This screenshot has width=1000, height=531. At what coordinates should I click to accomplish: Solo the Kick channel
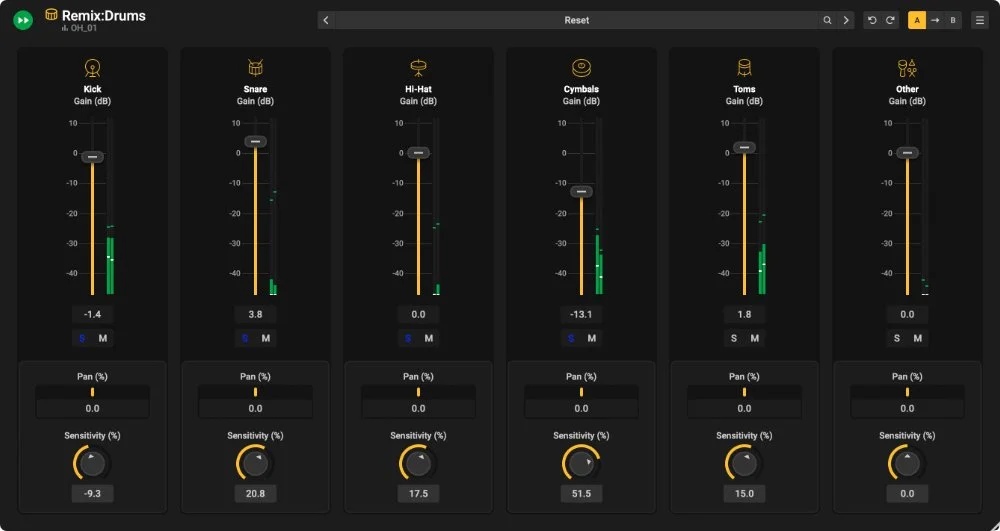click(x=82, y=338)
